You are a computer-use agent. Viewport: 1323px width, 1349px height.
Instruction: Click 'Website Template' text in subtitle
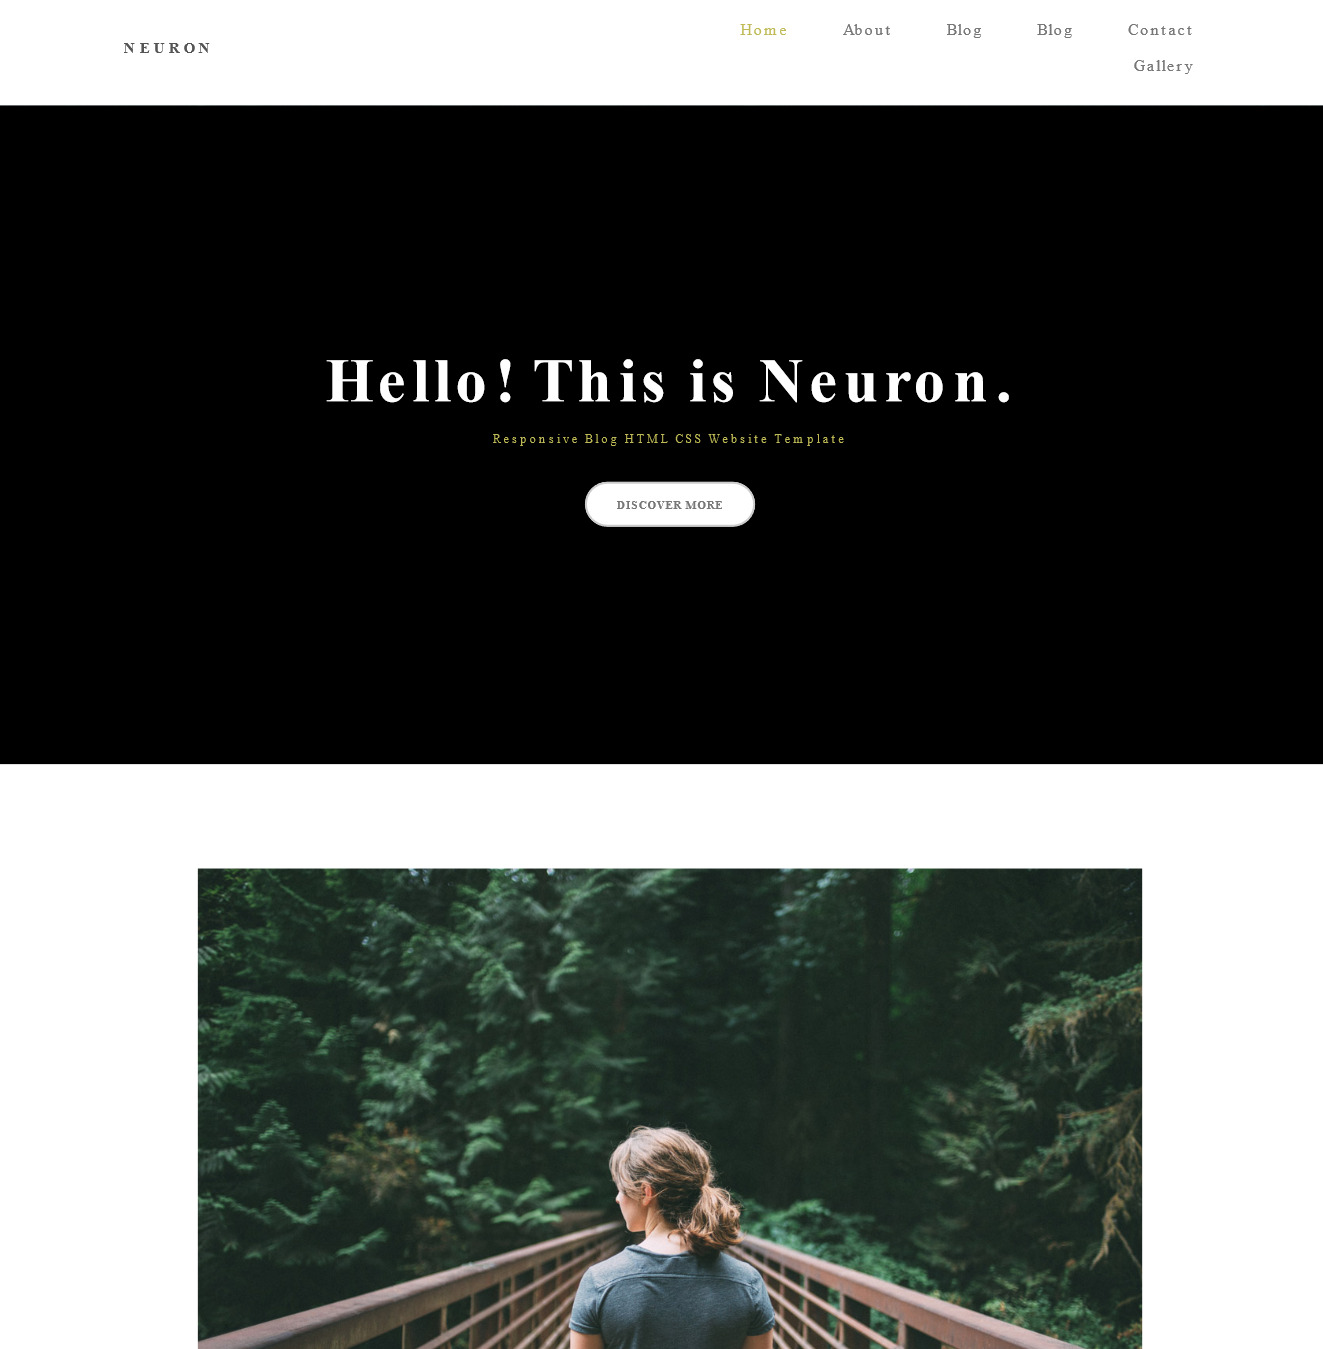click(x=777, y=439)
